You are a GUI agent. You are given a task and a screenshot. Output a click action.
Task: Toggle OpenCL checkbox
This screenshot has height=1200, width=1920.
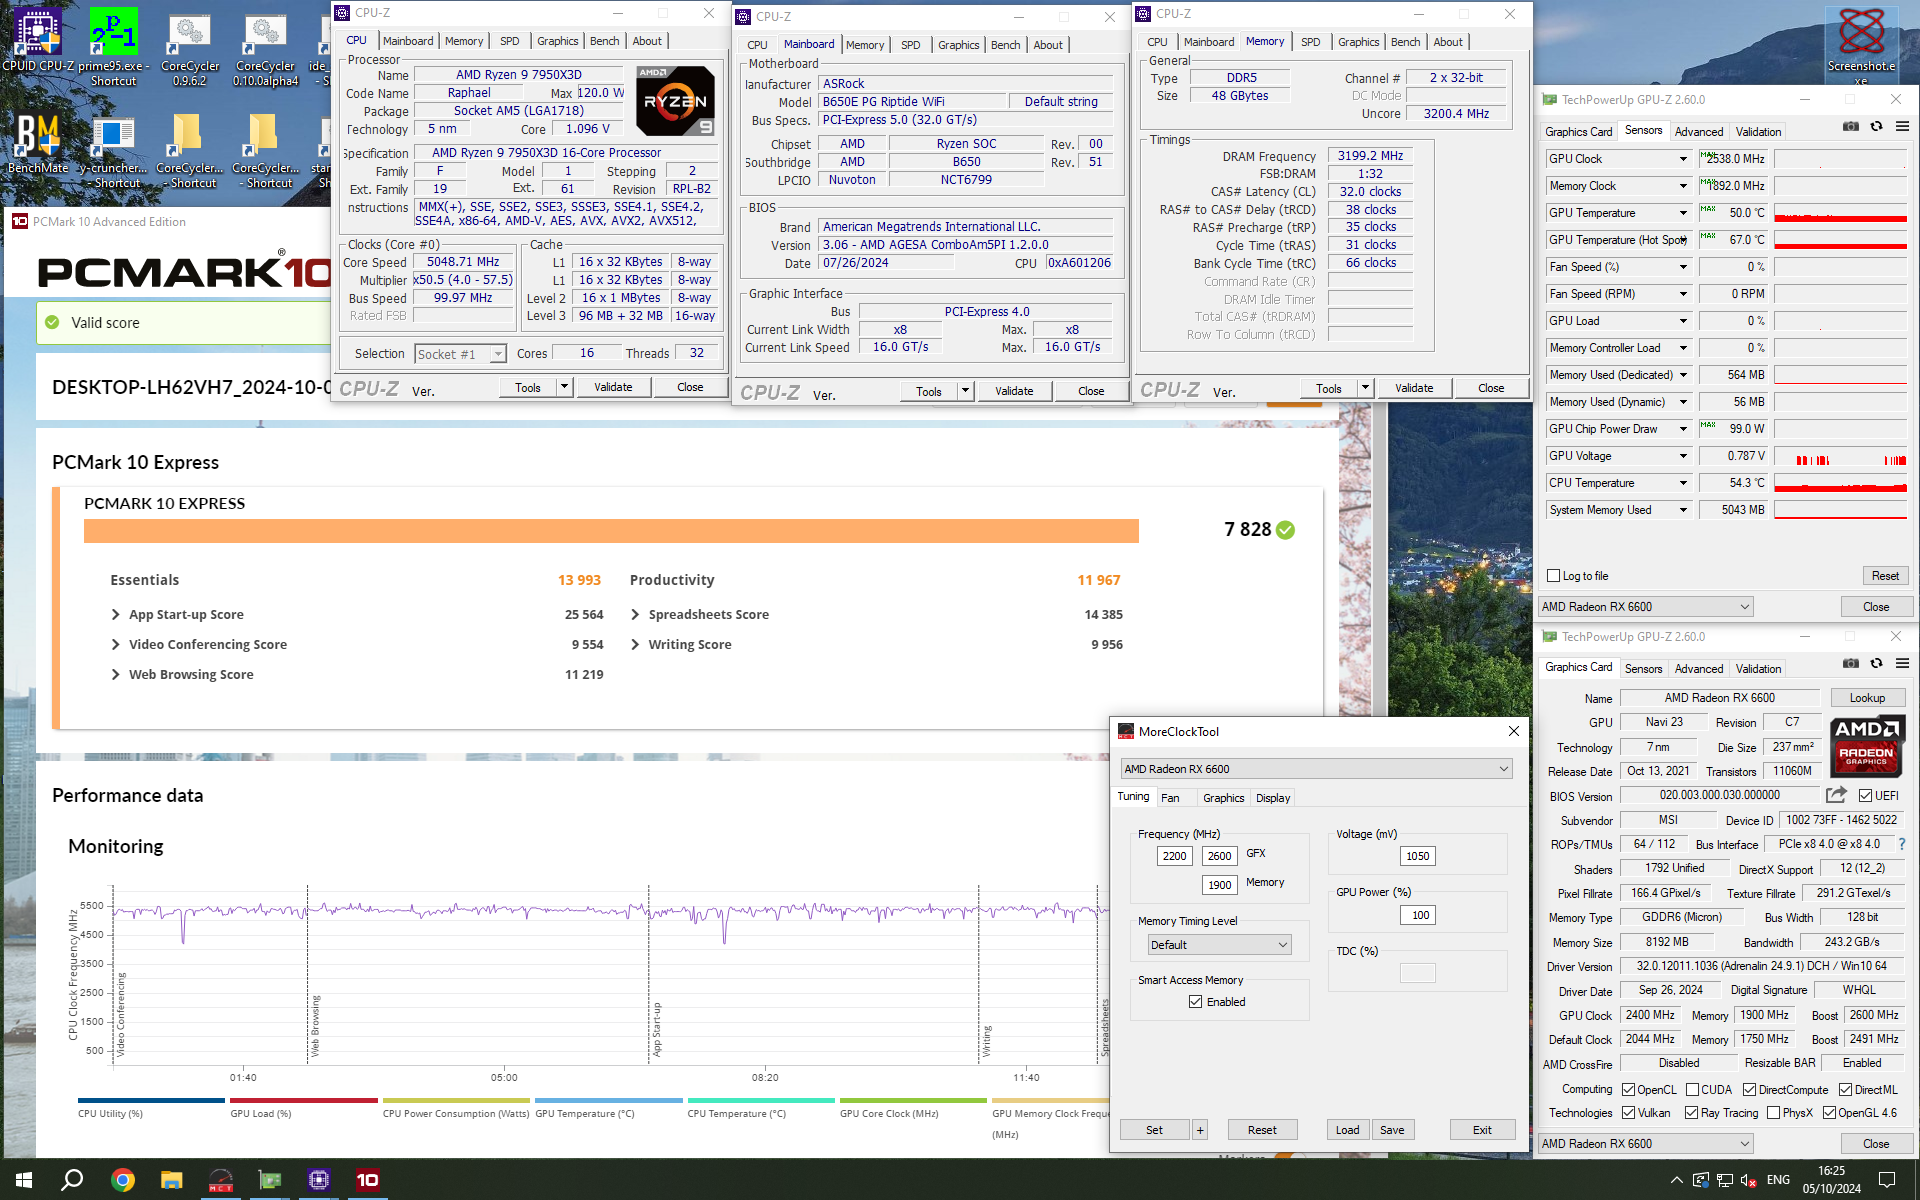pyautogui.click(x=1628, y=1090)
